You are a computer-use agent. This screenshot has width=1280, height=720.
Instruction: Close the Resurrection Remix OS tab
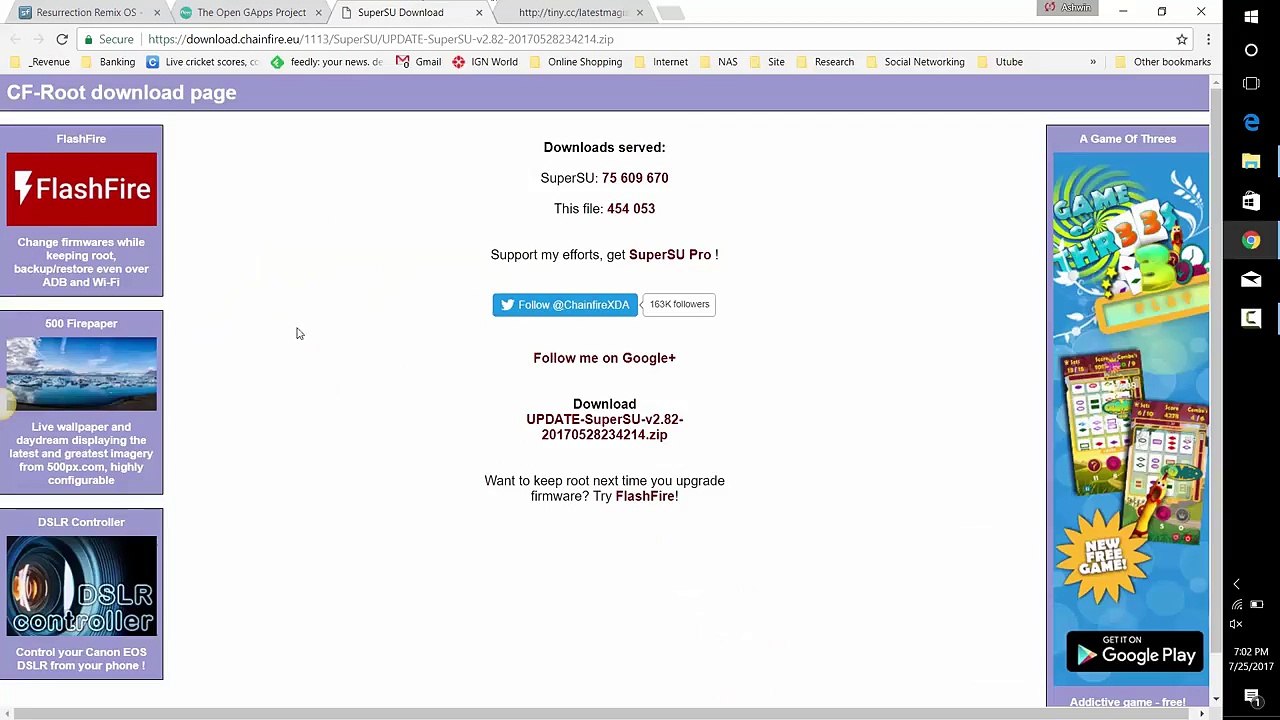pos(157,13)
